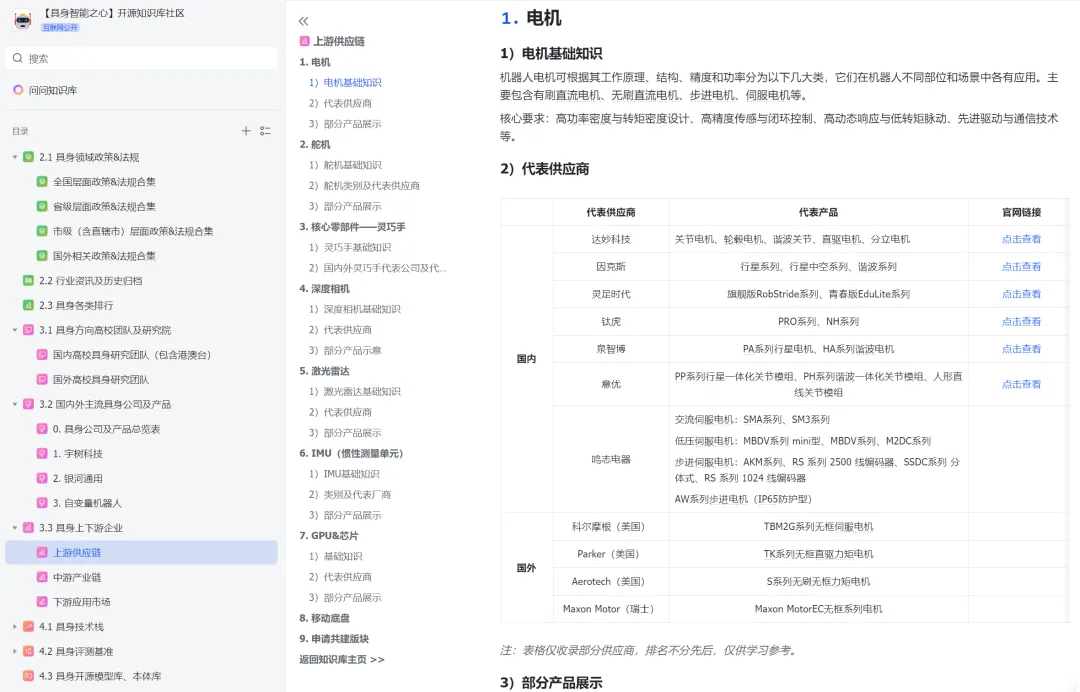This screenshot has width=1080, height=692.
Task: Click icon of 中游产业链 document
Action: 42,577
